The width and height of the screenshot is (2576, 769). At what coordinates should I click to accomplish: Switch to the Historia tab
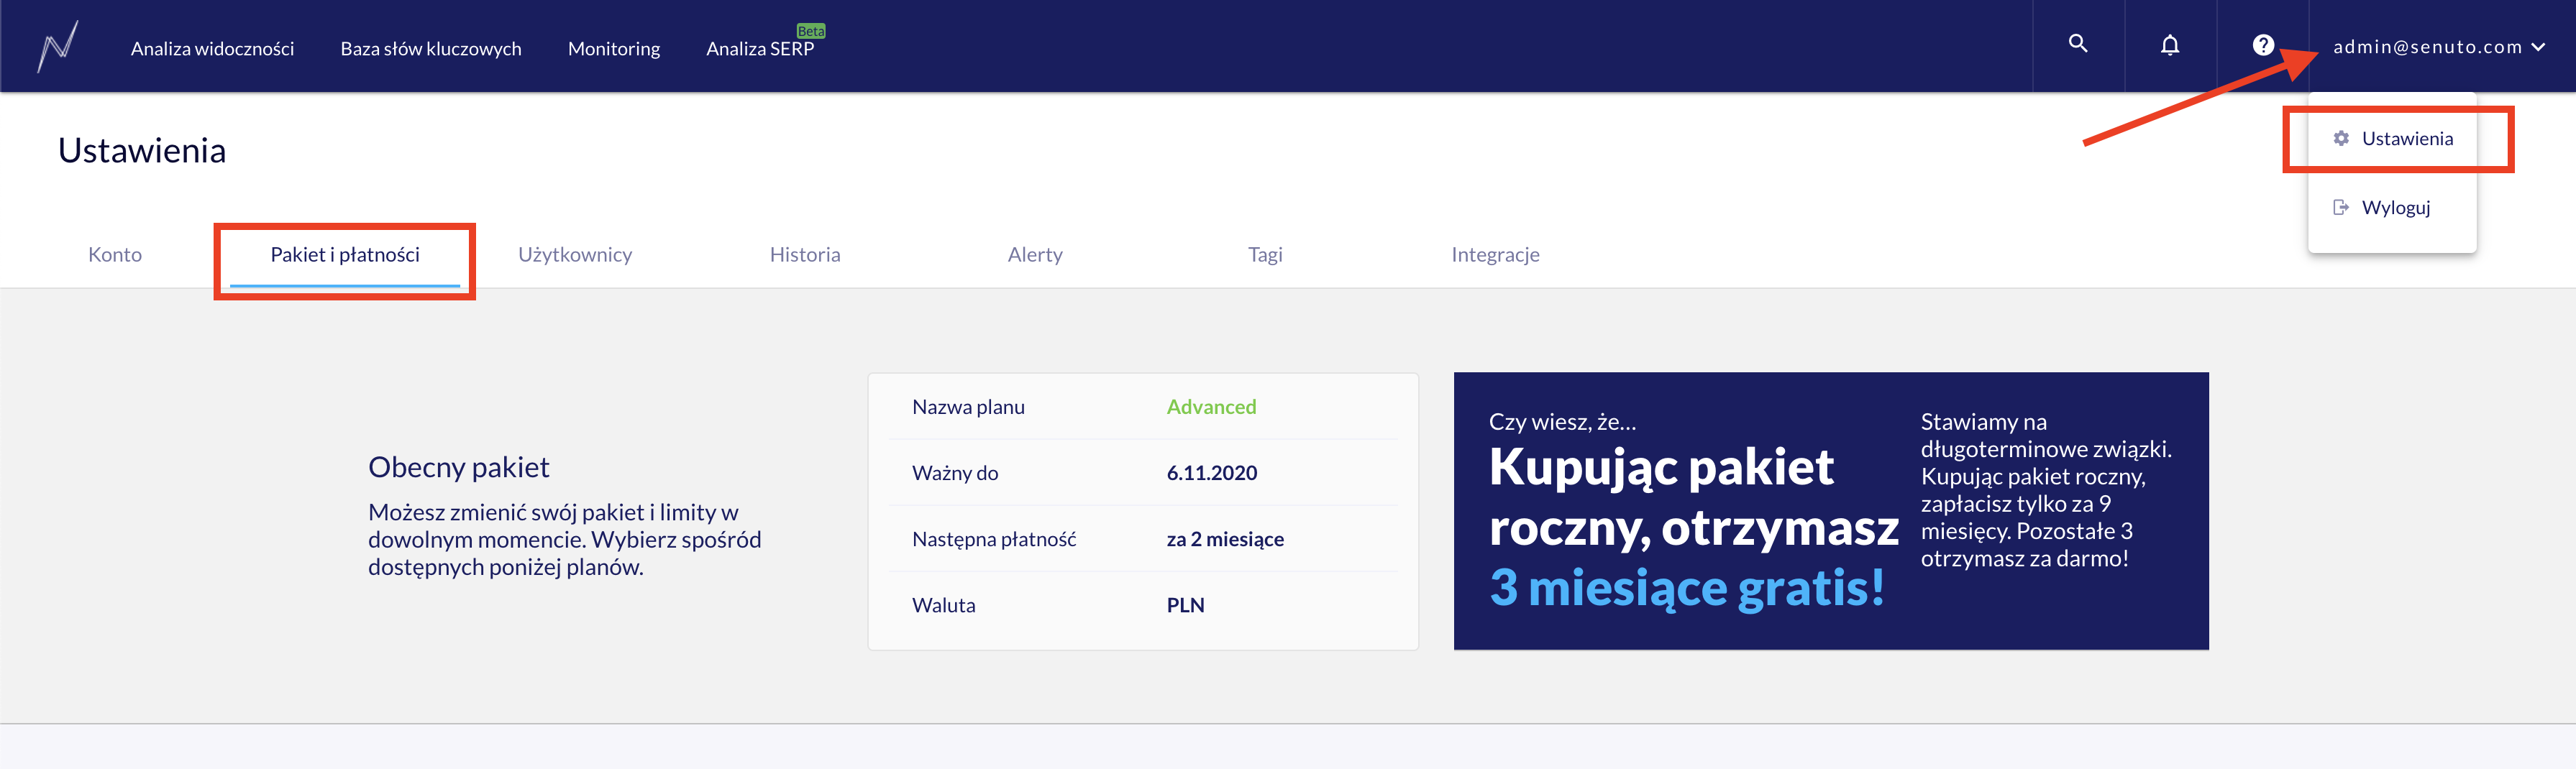pyautogui.click(x=805, y=255)
